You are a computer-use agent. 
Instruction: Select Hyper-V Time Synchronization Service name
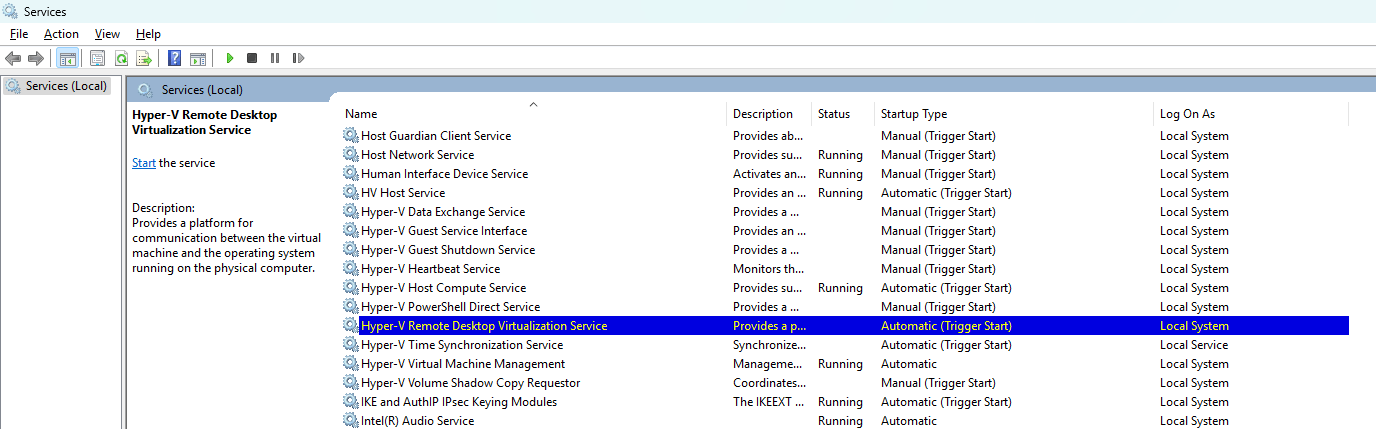(x=462, y=345)
